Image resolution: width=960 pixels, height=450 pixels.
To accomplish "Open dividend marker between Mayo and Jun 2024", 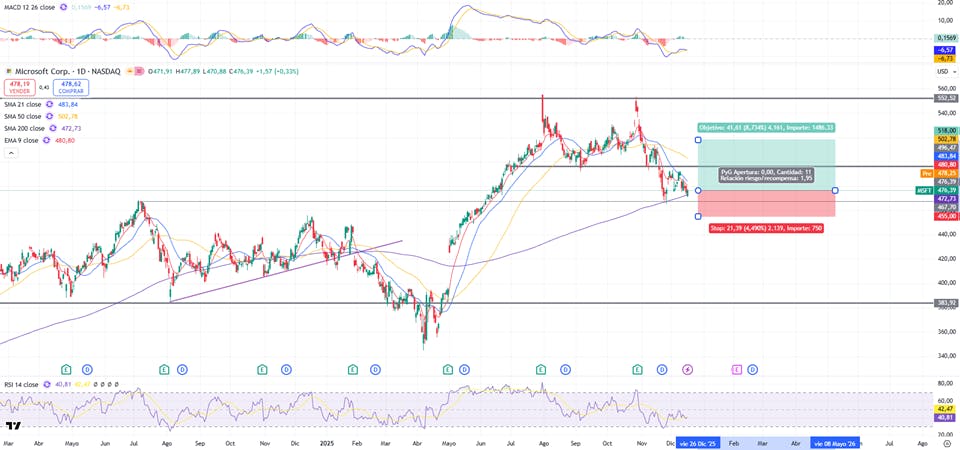I will point(88,369).
